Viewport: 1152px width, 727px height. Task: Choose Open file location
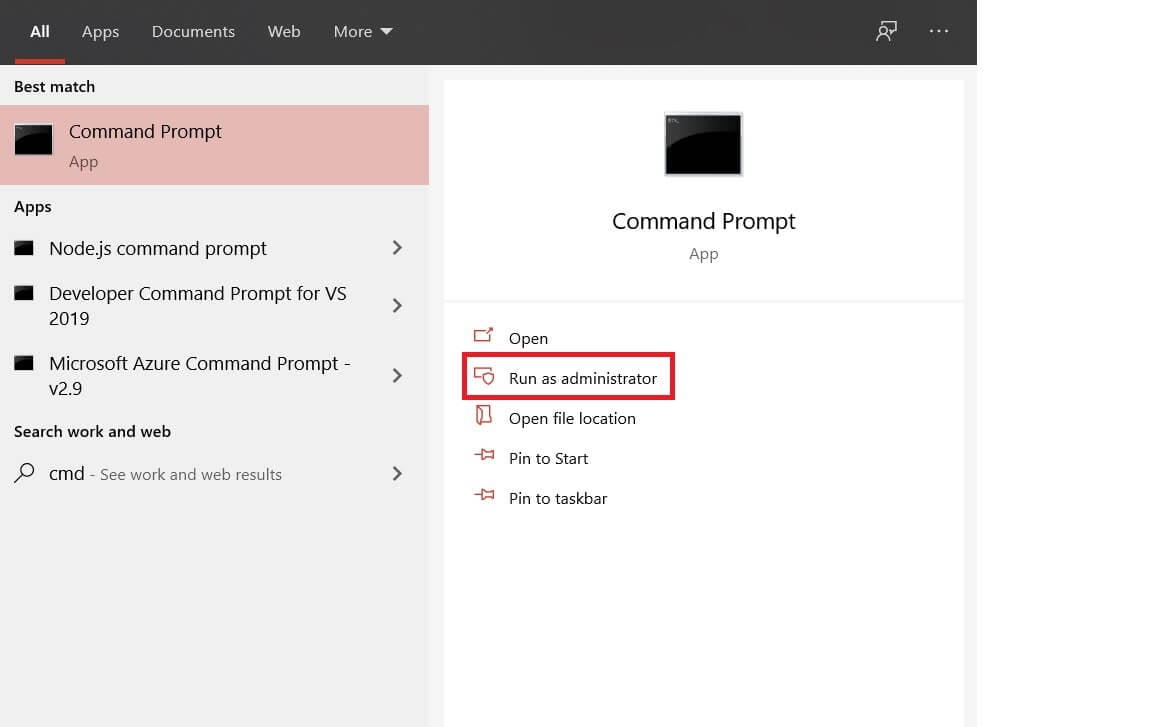572,419
